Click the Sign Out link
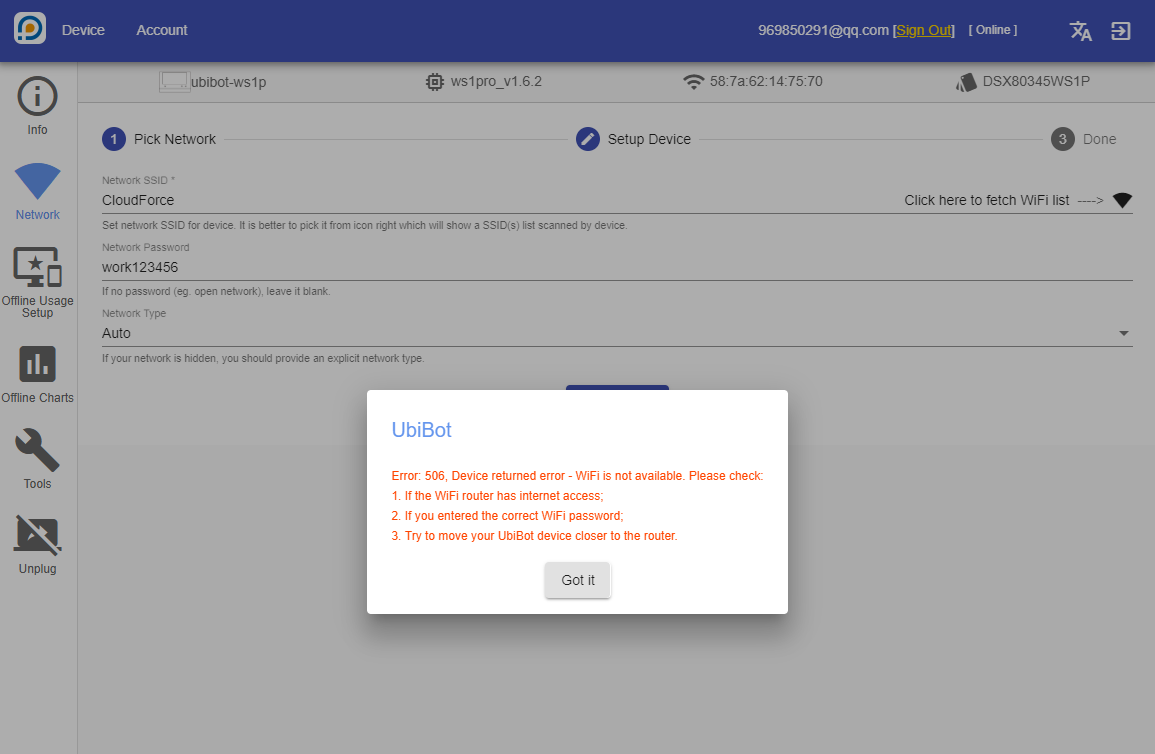The width and height of the screenshot is (1155, 754). pyautogui.click(x=924, y=30)
